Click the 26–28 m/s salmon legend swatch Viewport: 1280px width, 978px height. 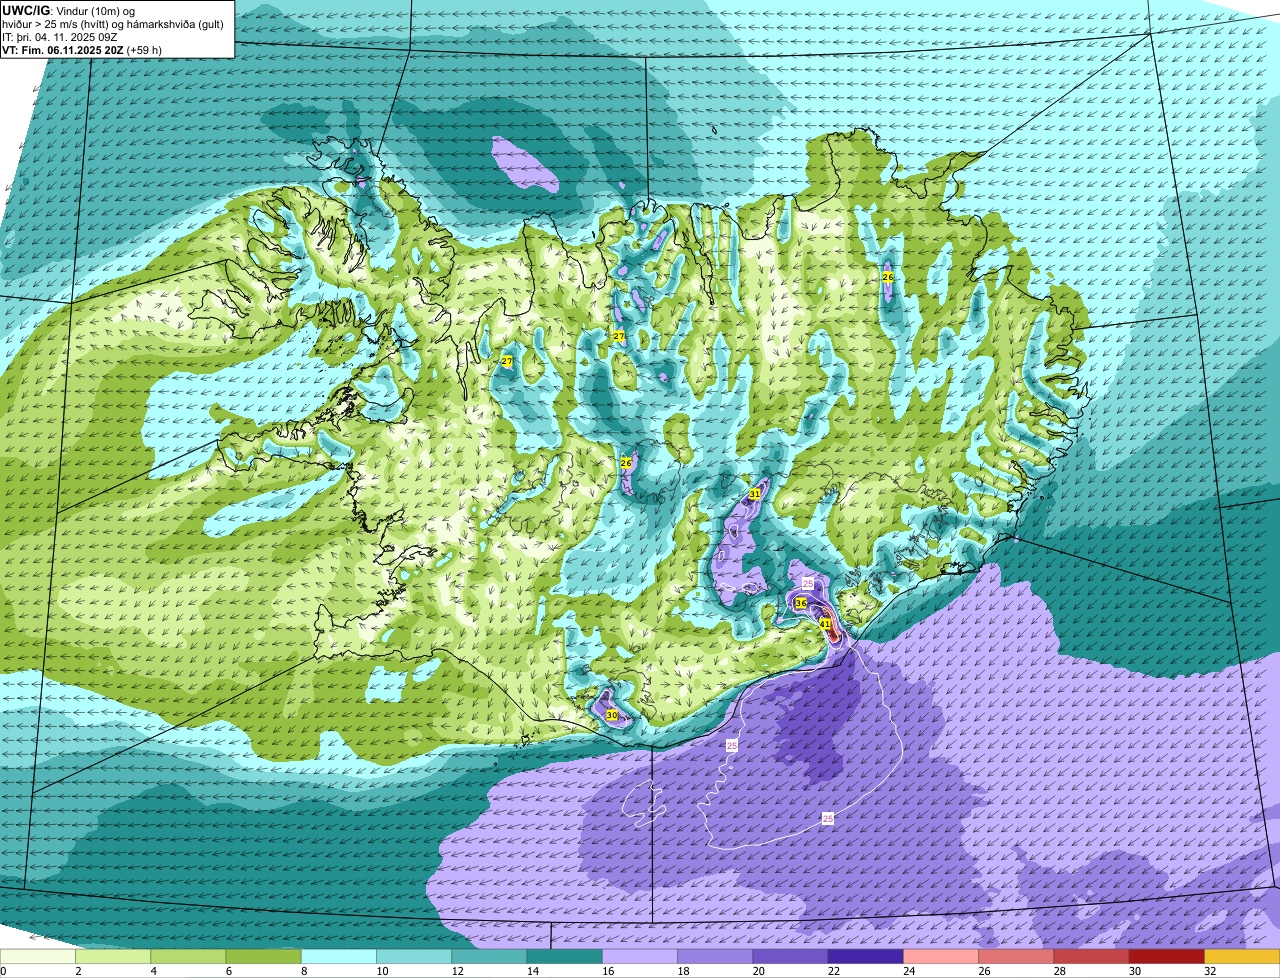click(1016, 957)
